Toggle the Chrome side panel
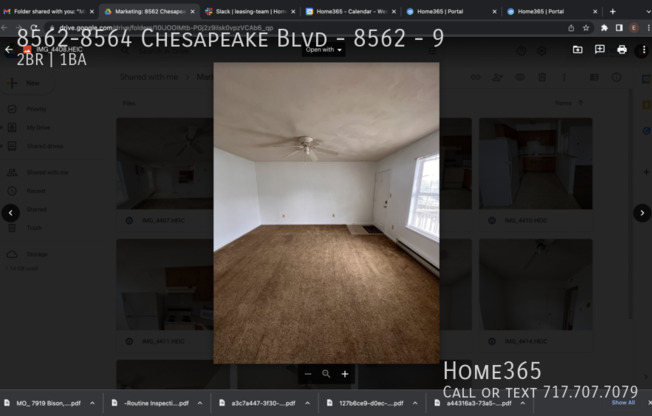Image resolution: width=652 pixels, height=416 pixels. [x=619, y=28]
